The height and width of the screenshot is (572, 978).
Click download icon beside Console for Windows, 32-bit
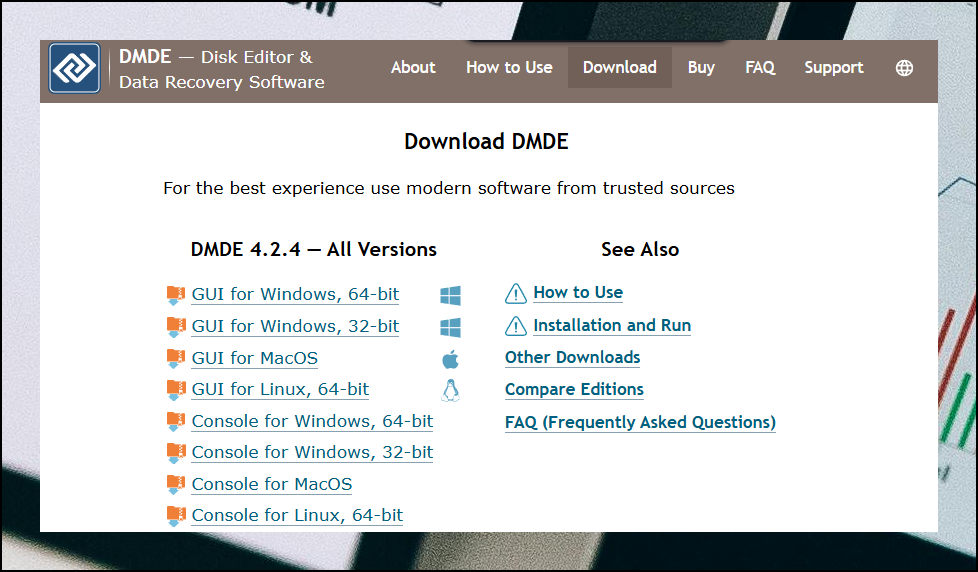tap(176, 452)
